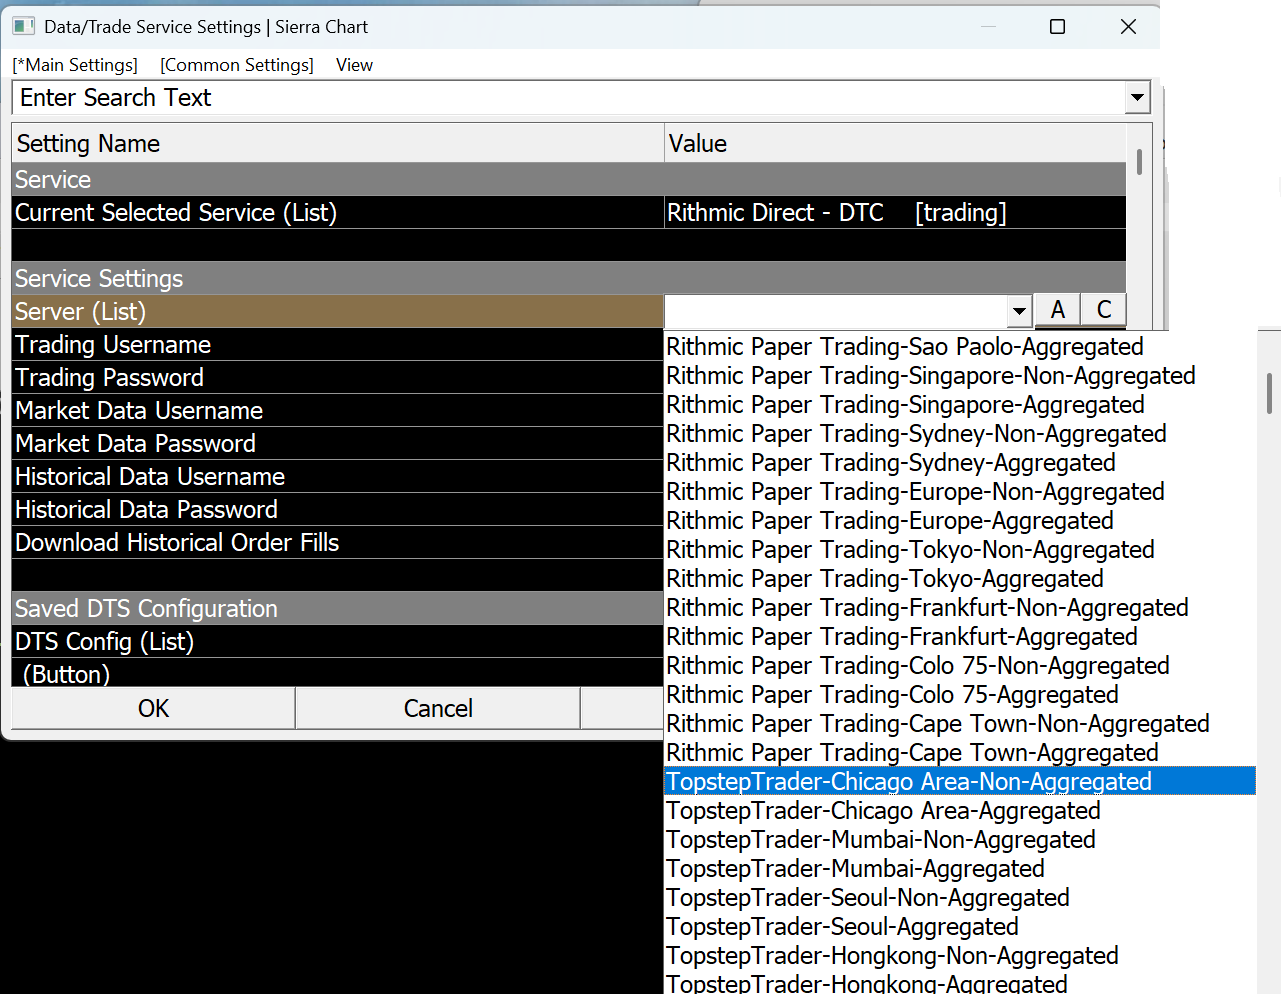Choose Rithmic Paper Trading-Europe-Non-Aggregated

960,491
